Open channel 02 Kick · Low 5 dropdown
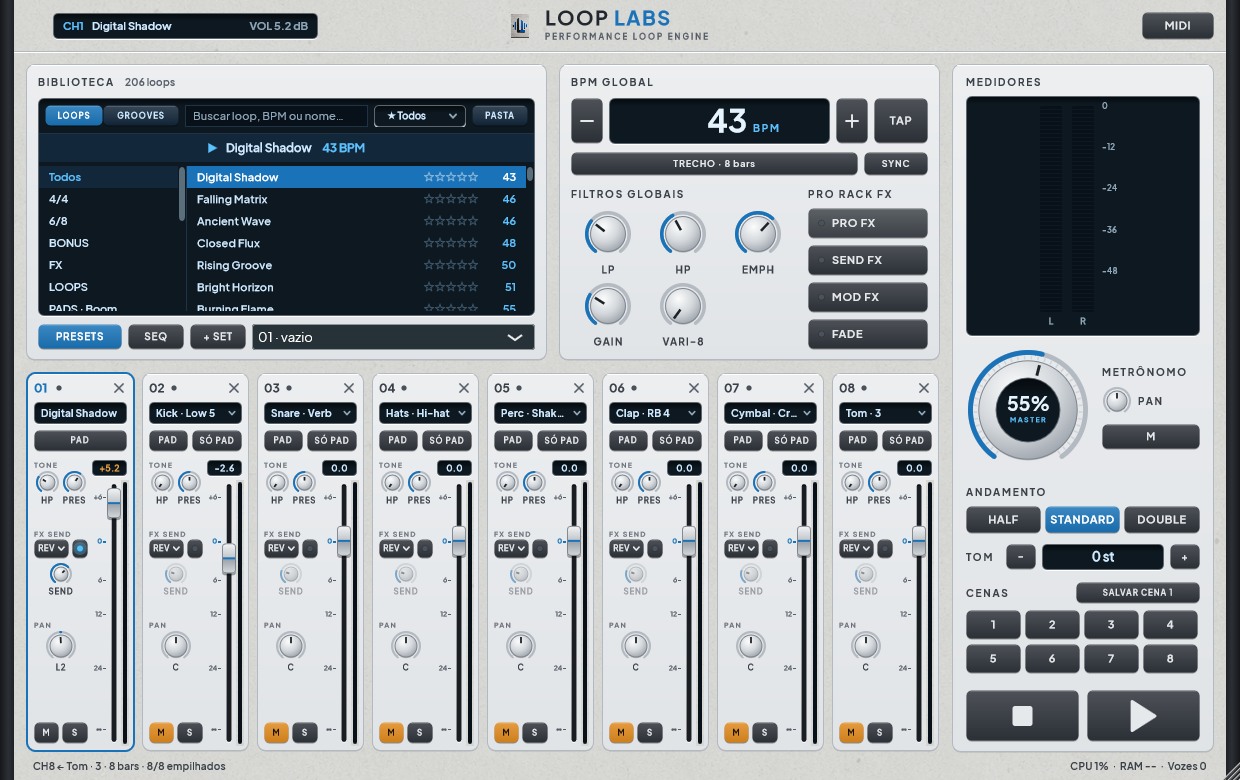 (195, 413)
